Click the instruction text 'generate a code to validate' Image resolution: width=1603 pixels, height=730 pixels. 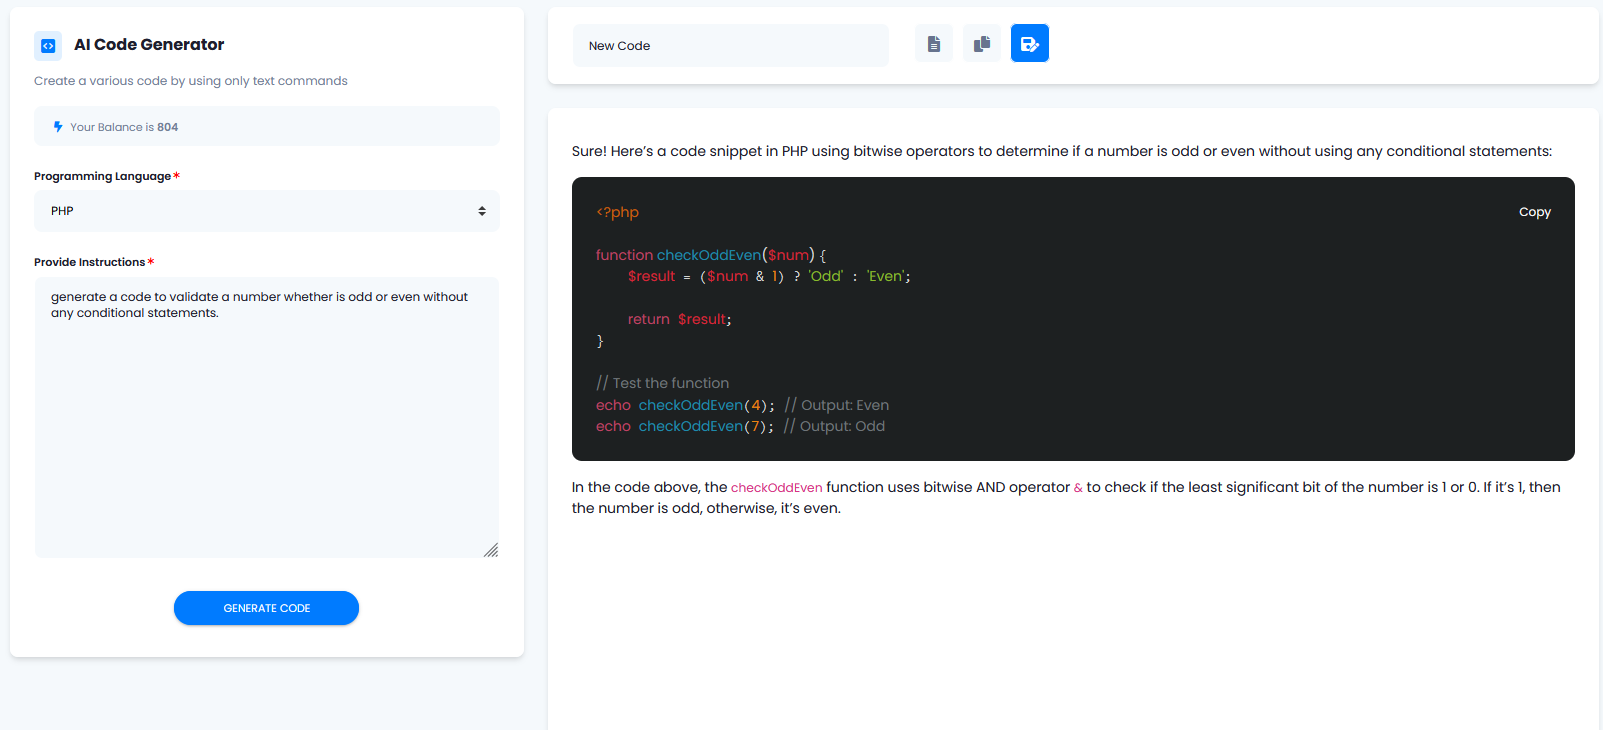pos(259,305)
